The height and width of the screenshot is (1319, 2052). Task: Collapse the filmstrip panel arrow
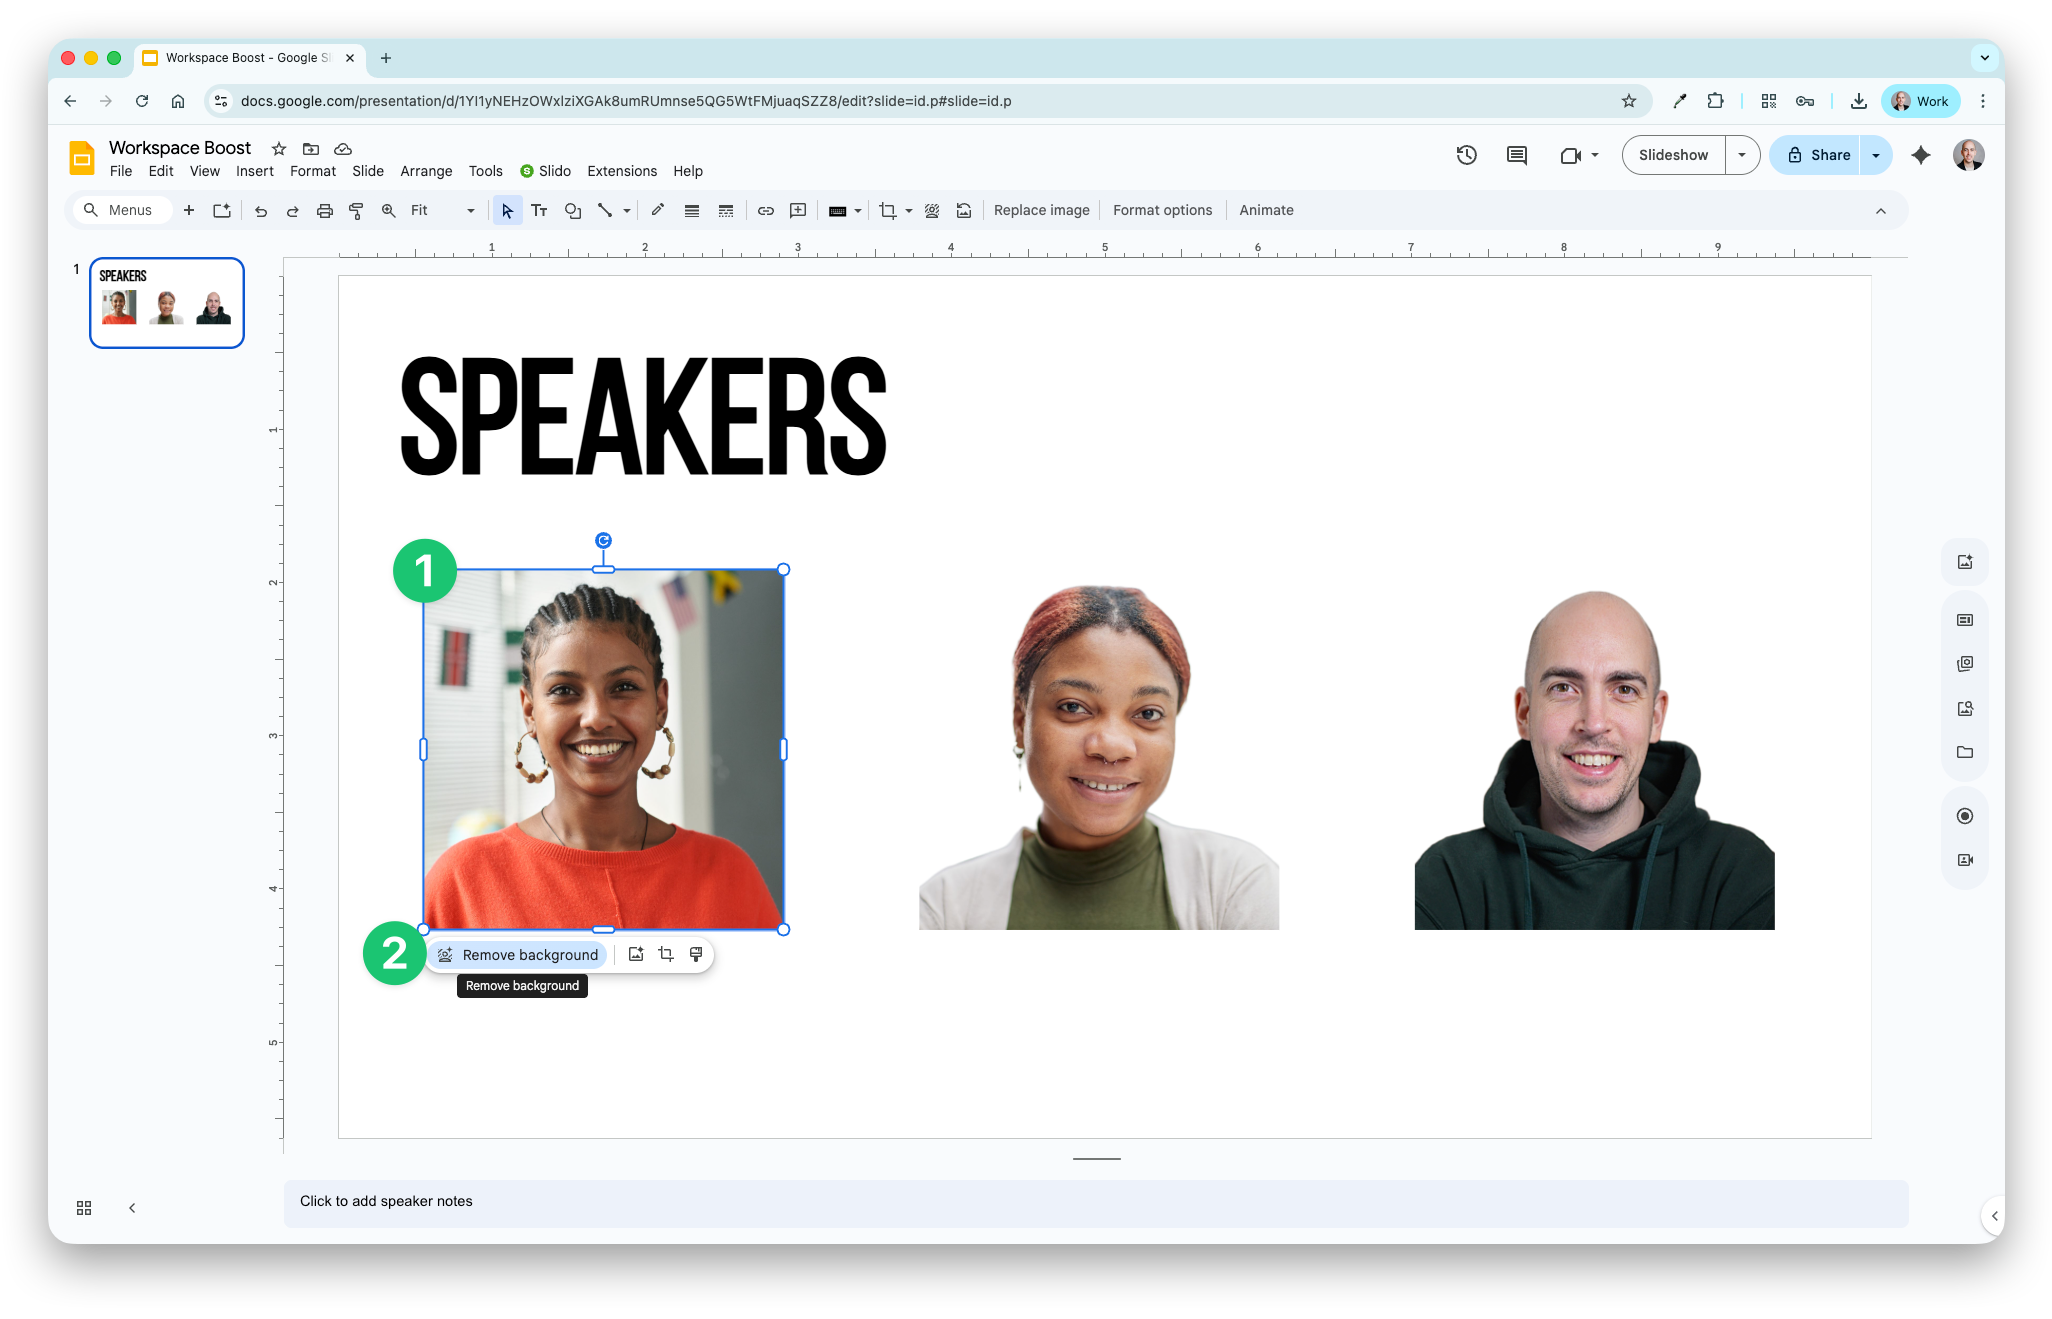click(x=132, y=1208)
